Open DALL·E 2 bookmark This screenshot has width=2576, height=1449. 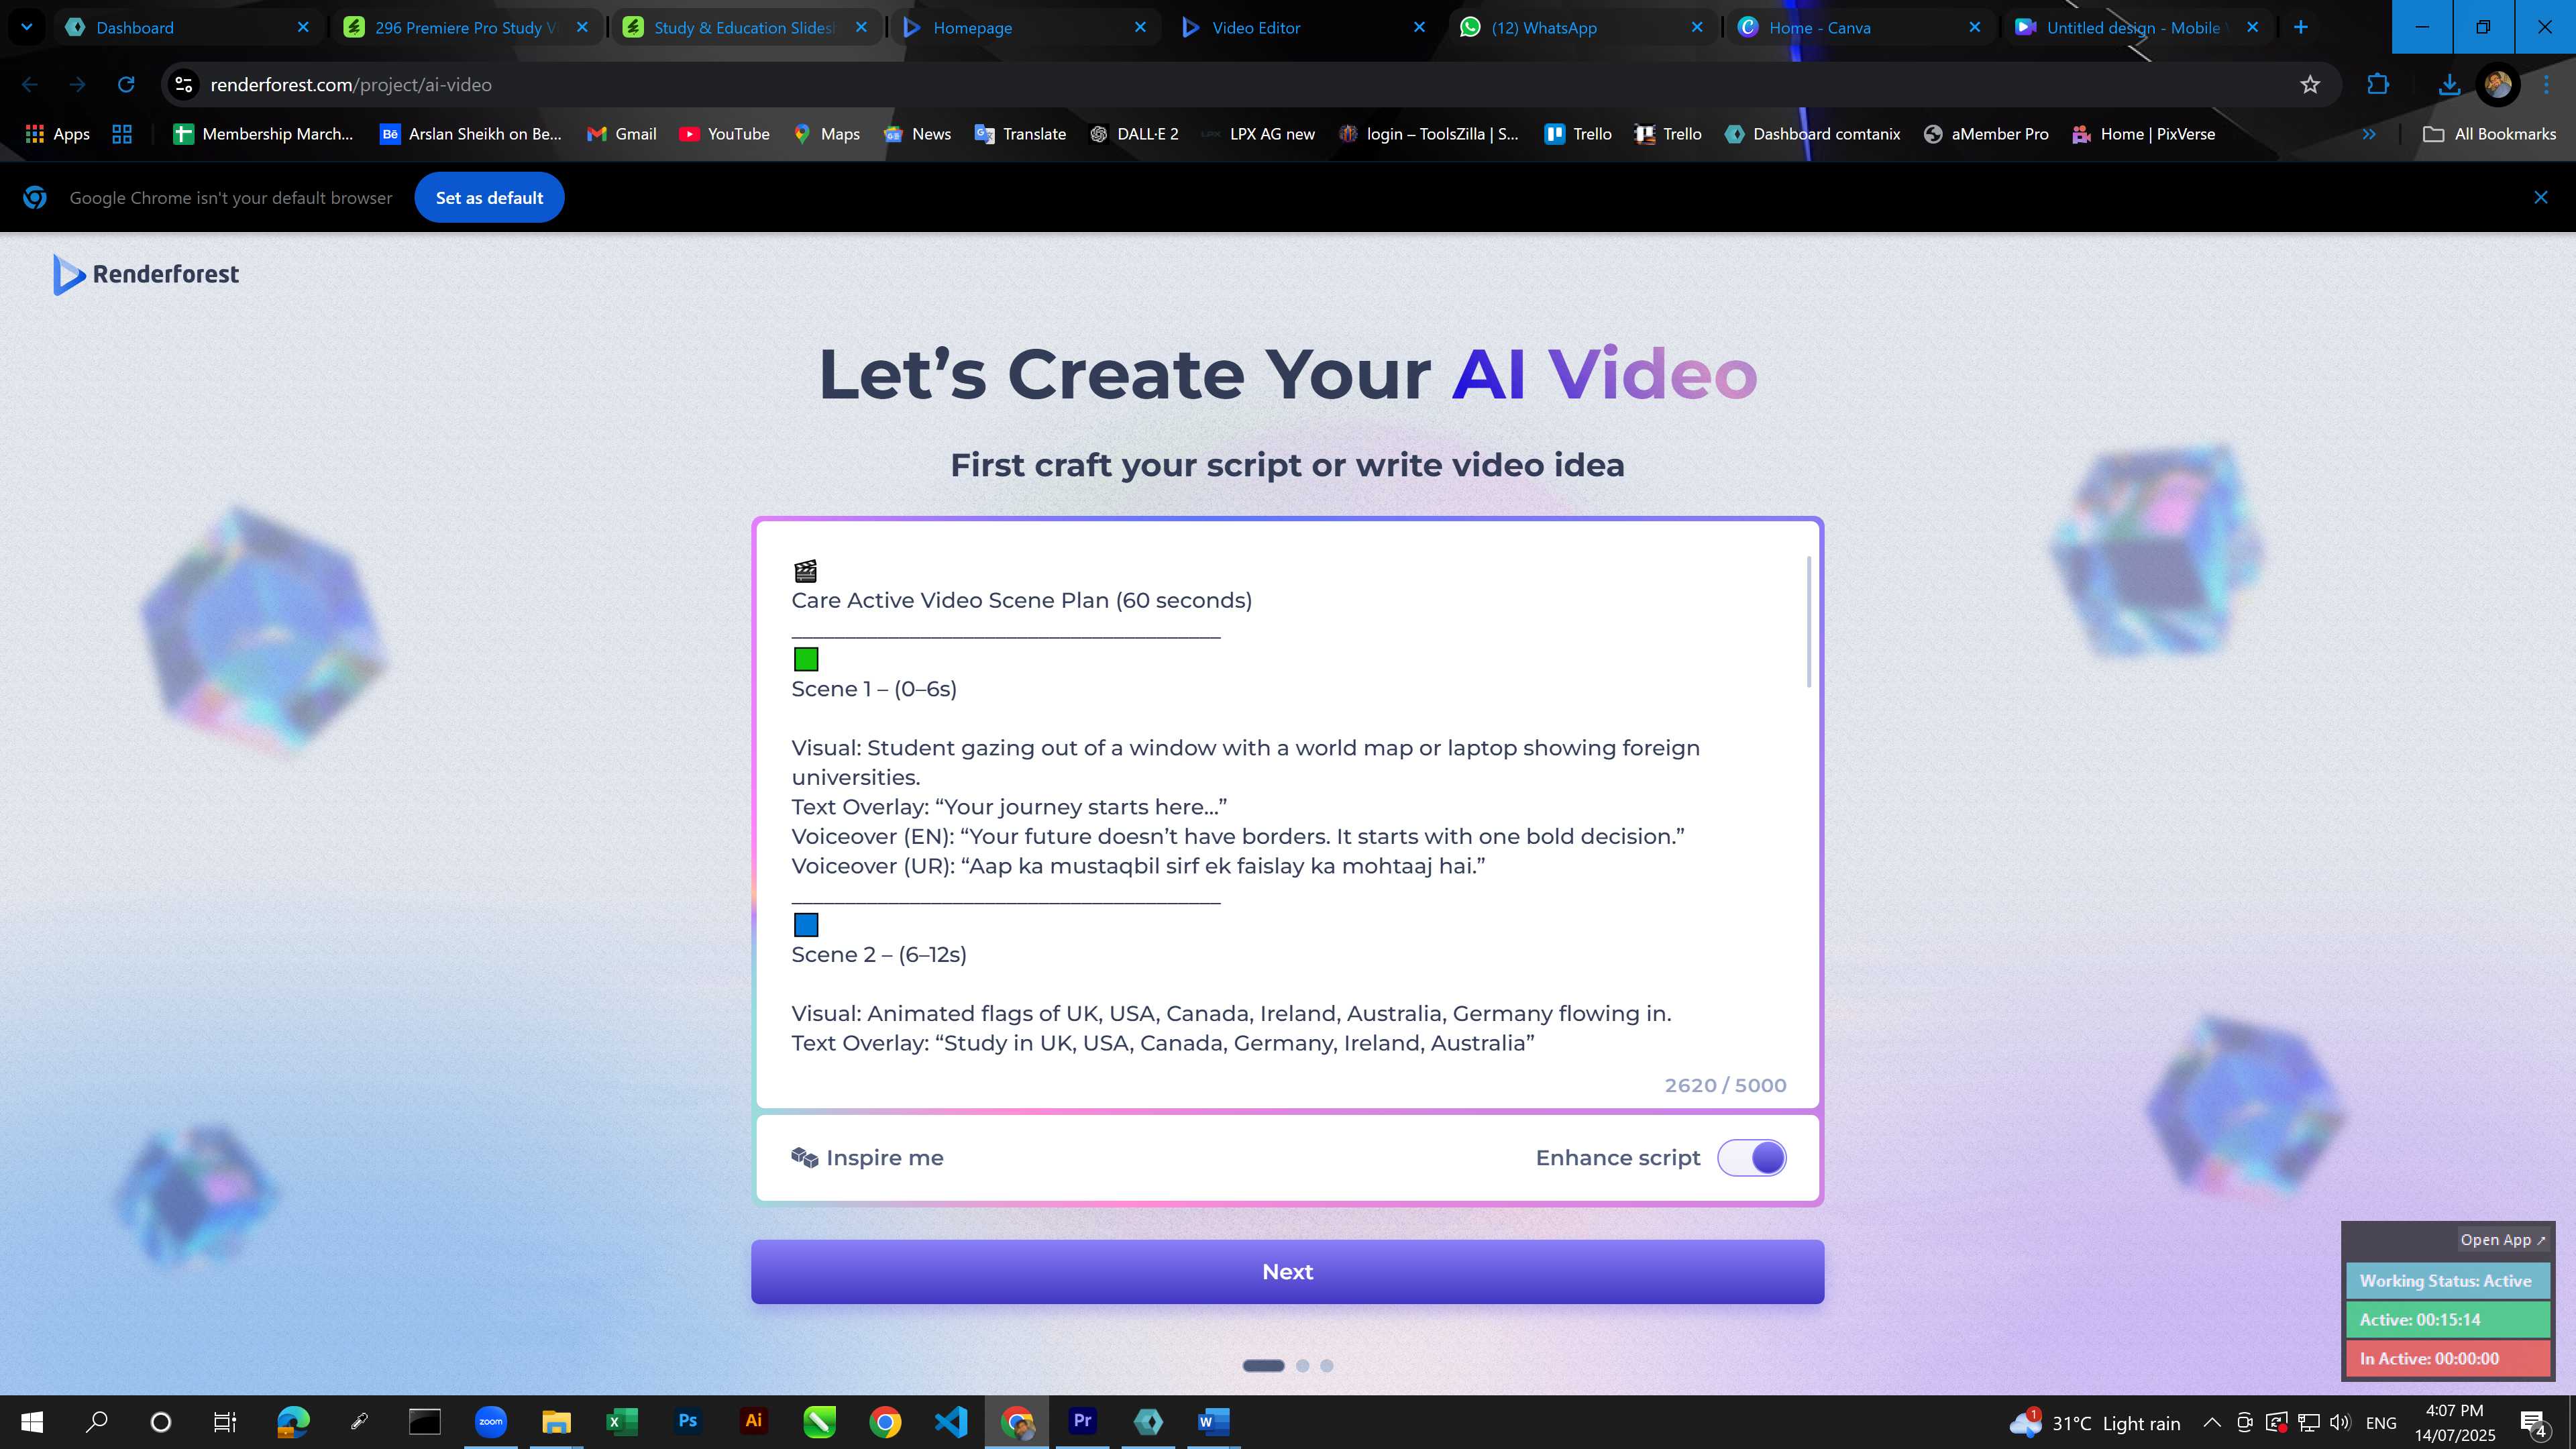pyautogui.click(x=1134, y=134)
